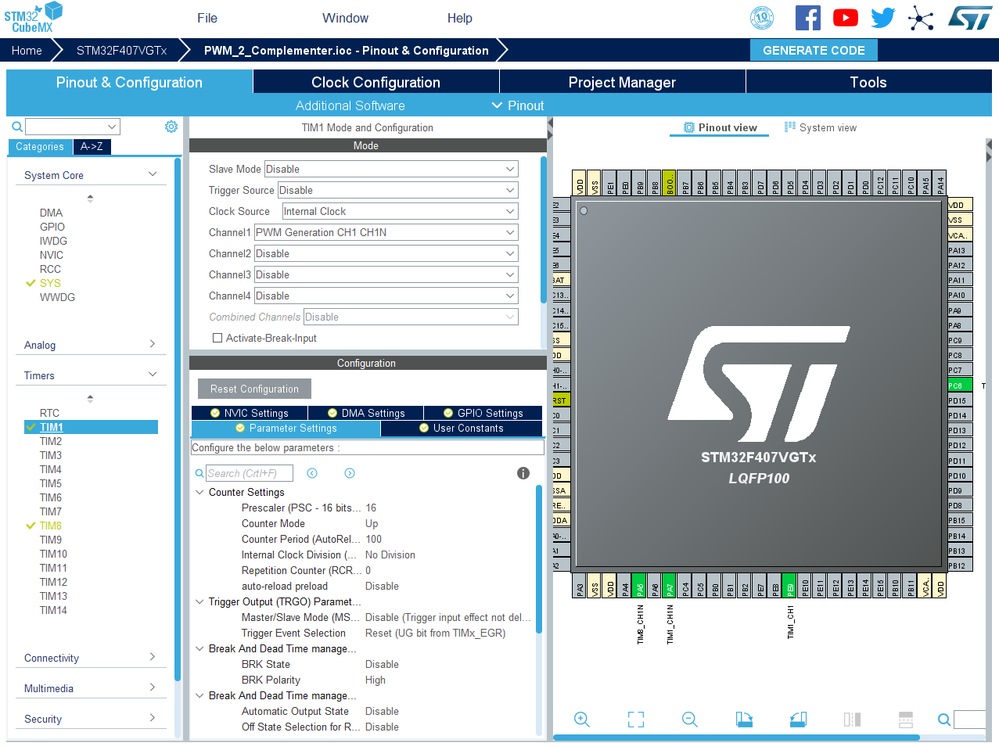999x746 pixels.
Task: Enable the Activate-Break-Input checkbox
Action: 217,338
